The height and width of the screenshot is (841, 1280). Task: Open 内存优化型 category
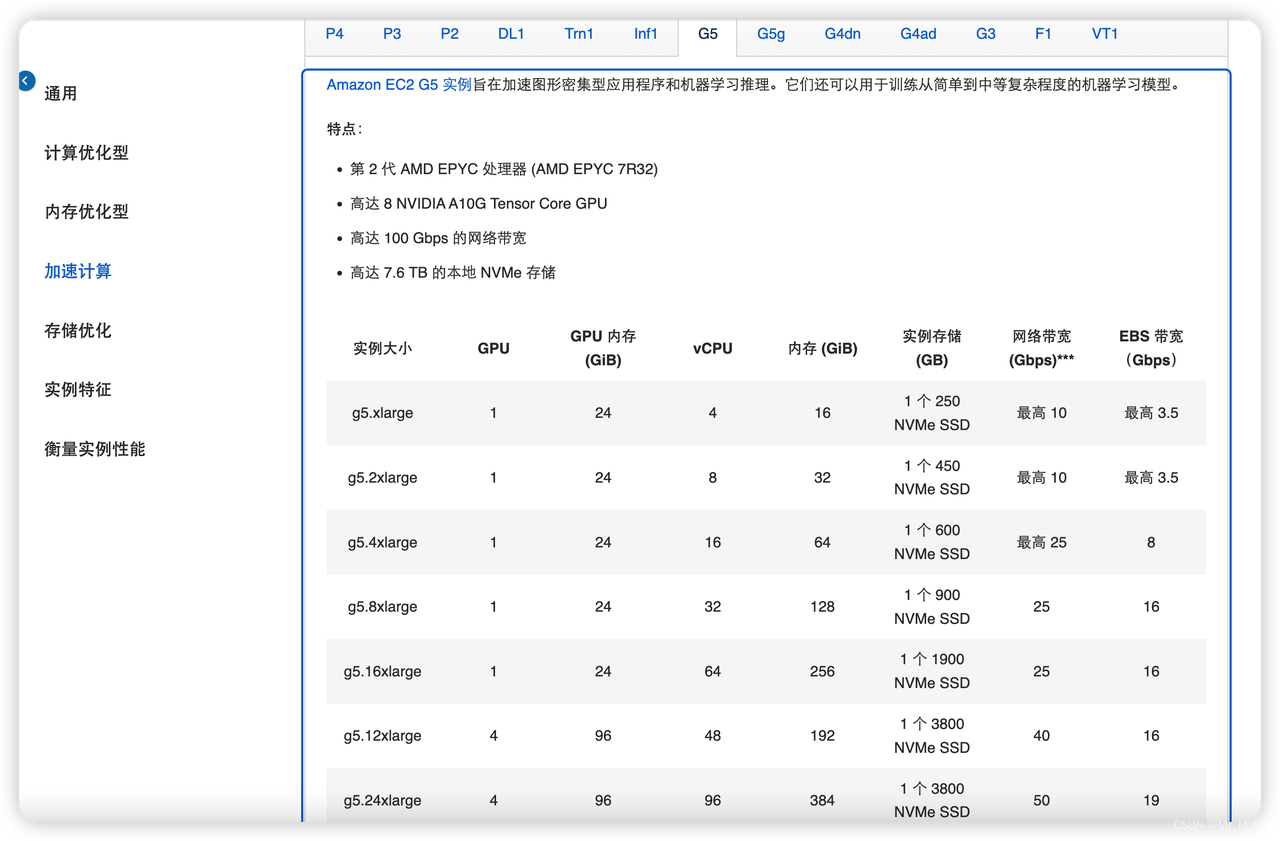86,211
